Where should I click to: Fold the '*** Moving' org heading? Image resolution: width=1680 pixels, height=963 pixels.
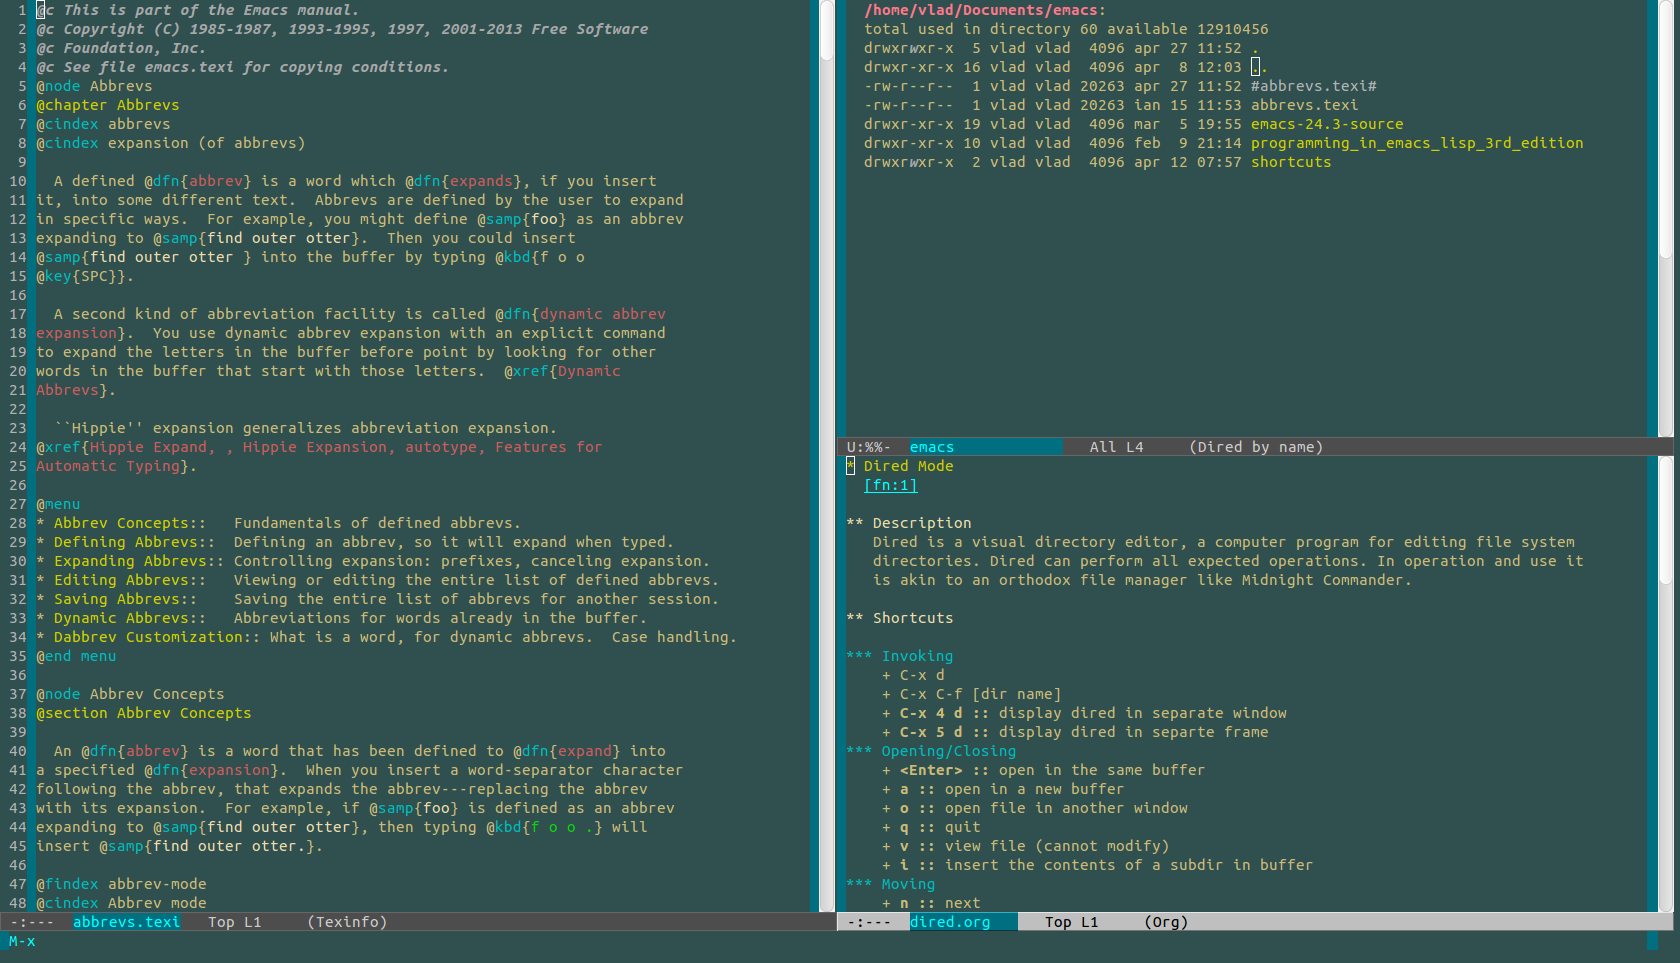point(891,884)
